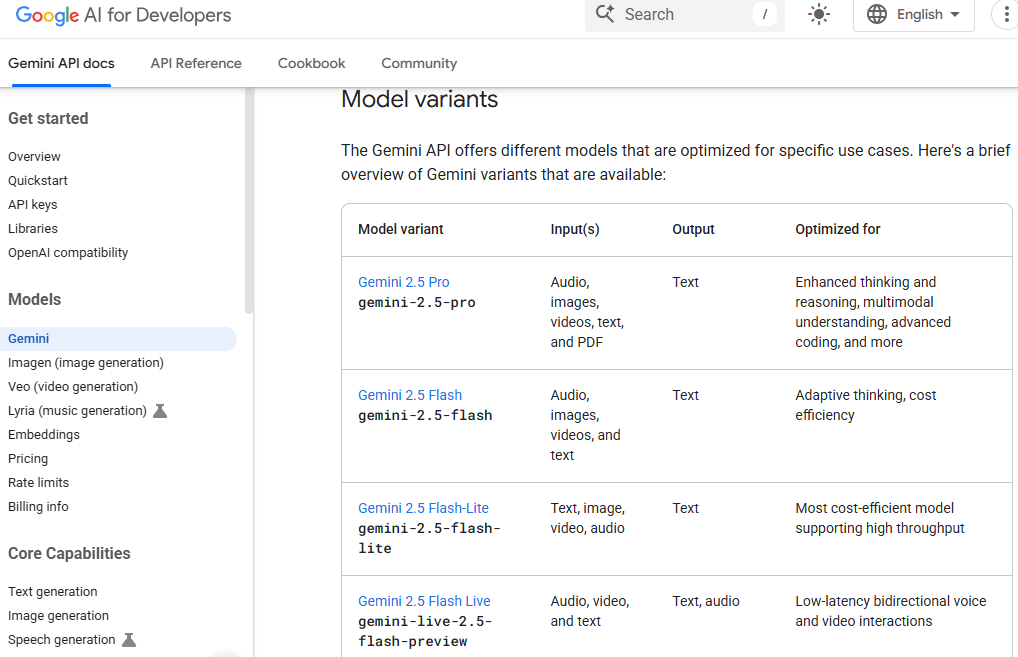Click the sidebar vertical scrollbar
Viewport: 1018px width, 657px height.
pos(249,201)
